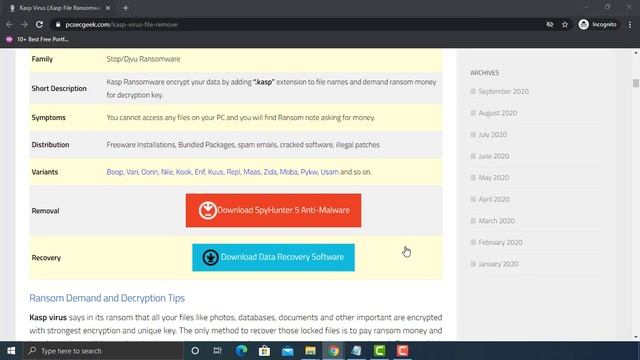Bookmark this page with the star icon
The image size is (640, 360).
(565, 24)
